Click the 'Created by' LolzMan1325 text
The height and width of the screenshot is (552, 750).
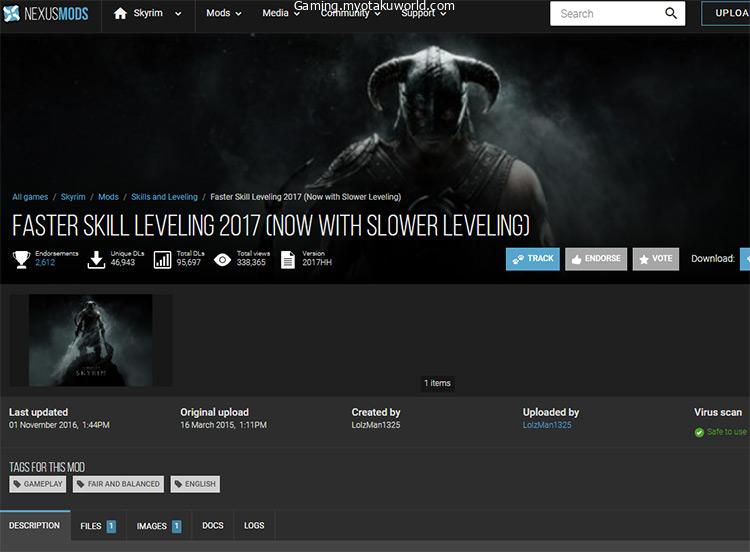coord(376,425)
